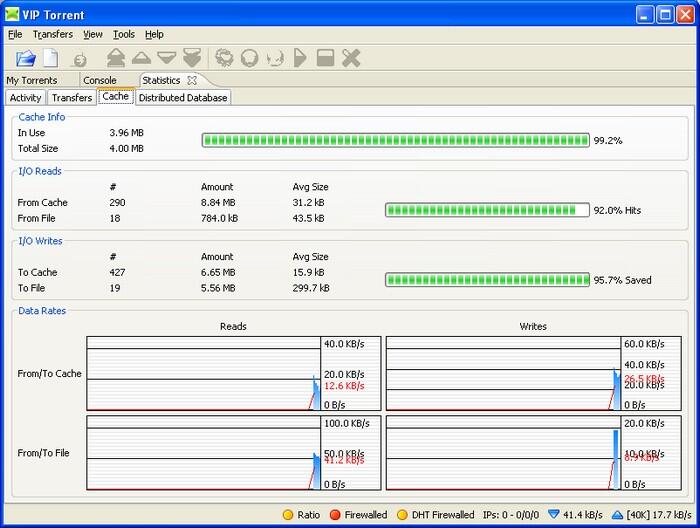Move torrent to bottom of queue

coord(192,58)
